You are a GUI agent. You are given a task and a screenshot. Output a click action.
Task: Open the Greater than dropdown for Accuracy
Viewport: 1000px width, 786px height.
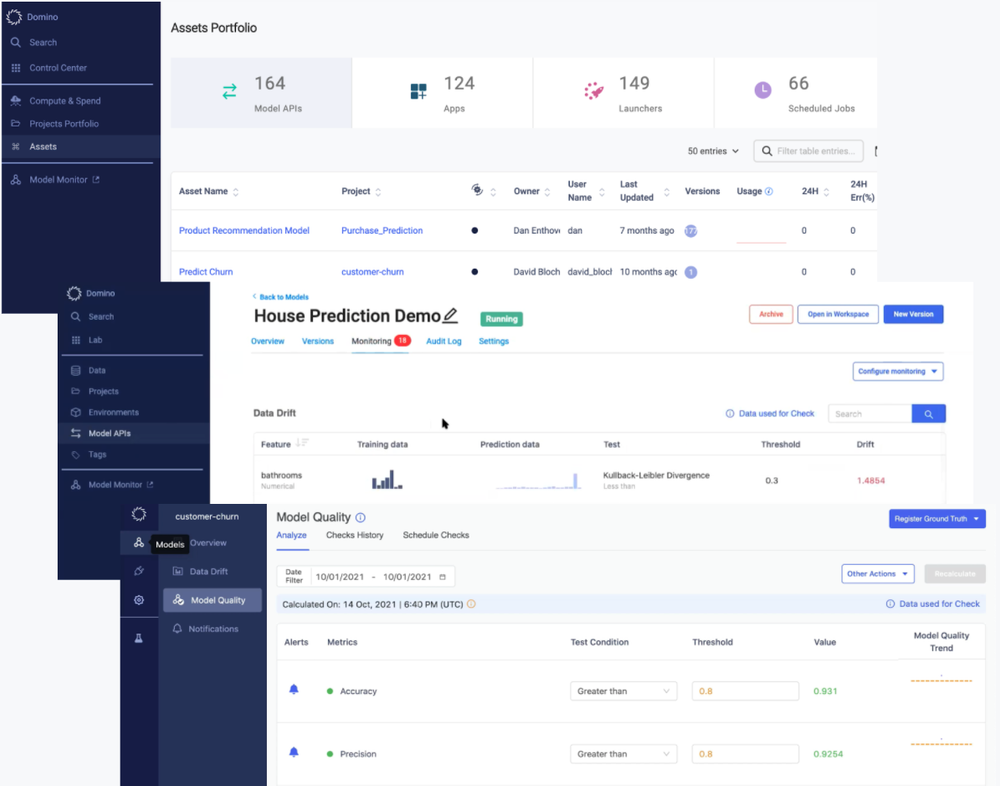coord(623,691)
